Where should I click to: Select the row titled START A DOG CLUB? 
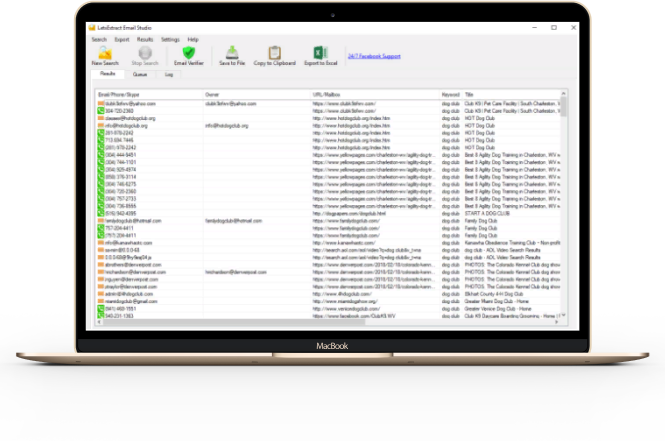click(x=487, y=213)
